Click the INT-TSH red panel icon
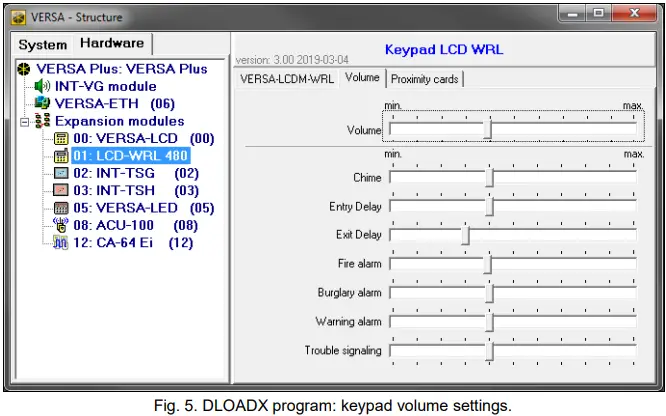Image resolution: width=666 pixels, height=416 pixels. point(61,190)
